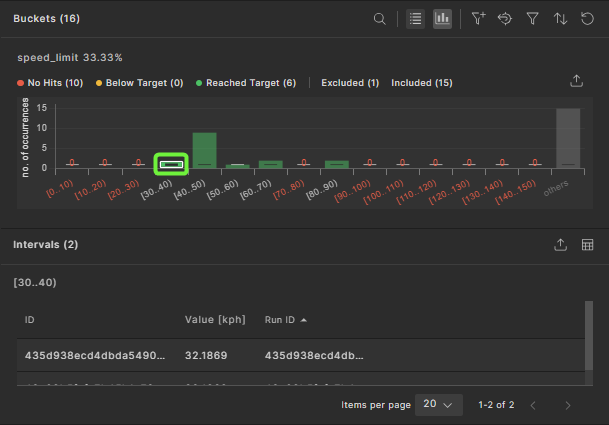This screenshot has height=425, width=609.
Task: Export the buckets chart
Action: pos(576,81)
